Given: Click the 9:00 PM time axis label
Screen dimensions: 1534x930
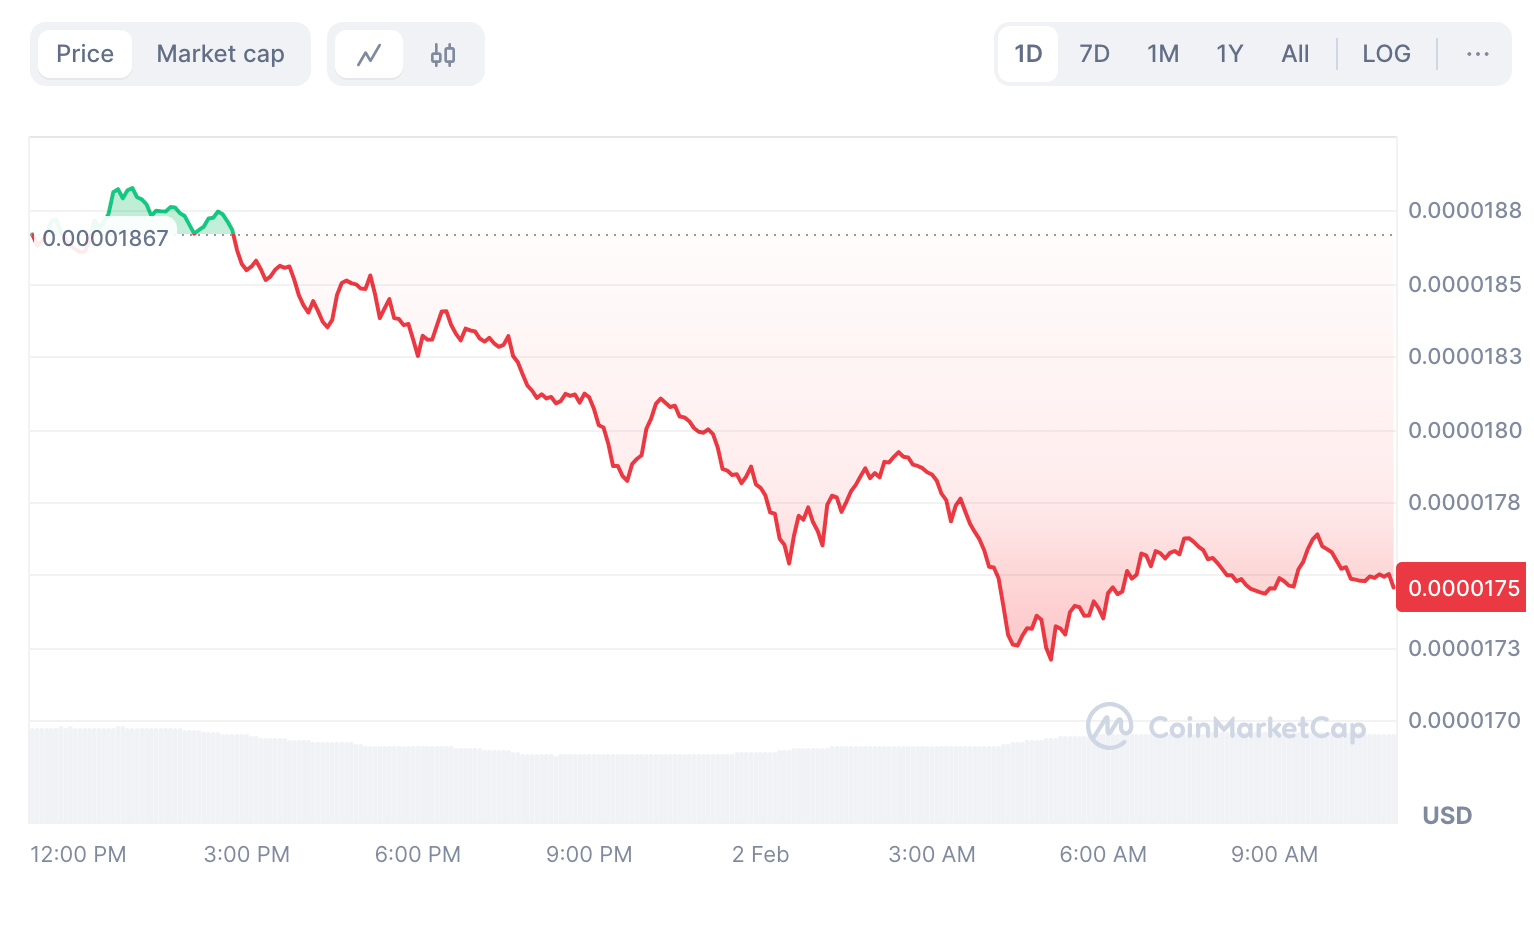Looking at the screenshot, I should 589,854.
